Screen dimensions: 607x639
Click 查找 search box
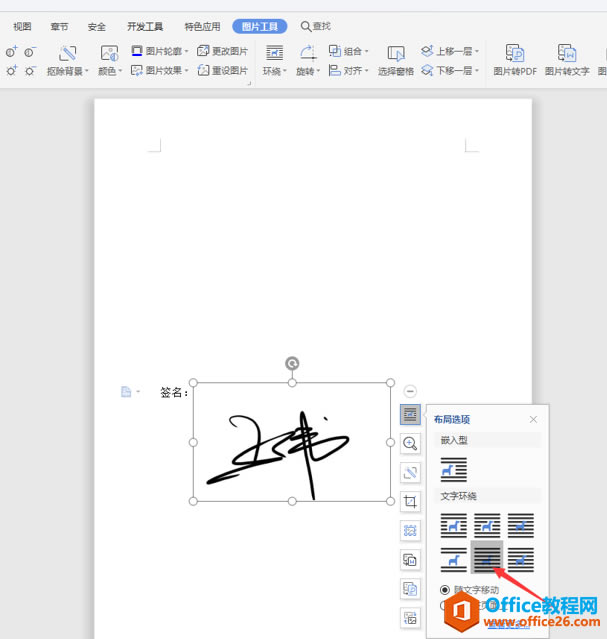tap(316, 26)
